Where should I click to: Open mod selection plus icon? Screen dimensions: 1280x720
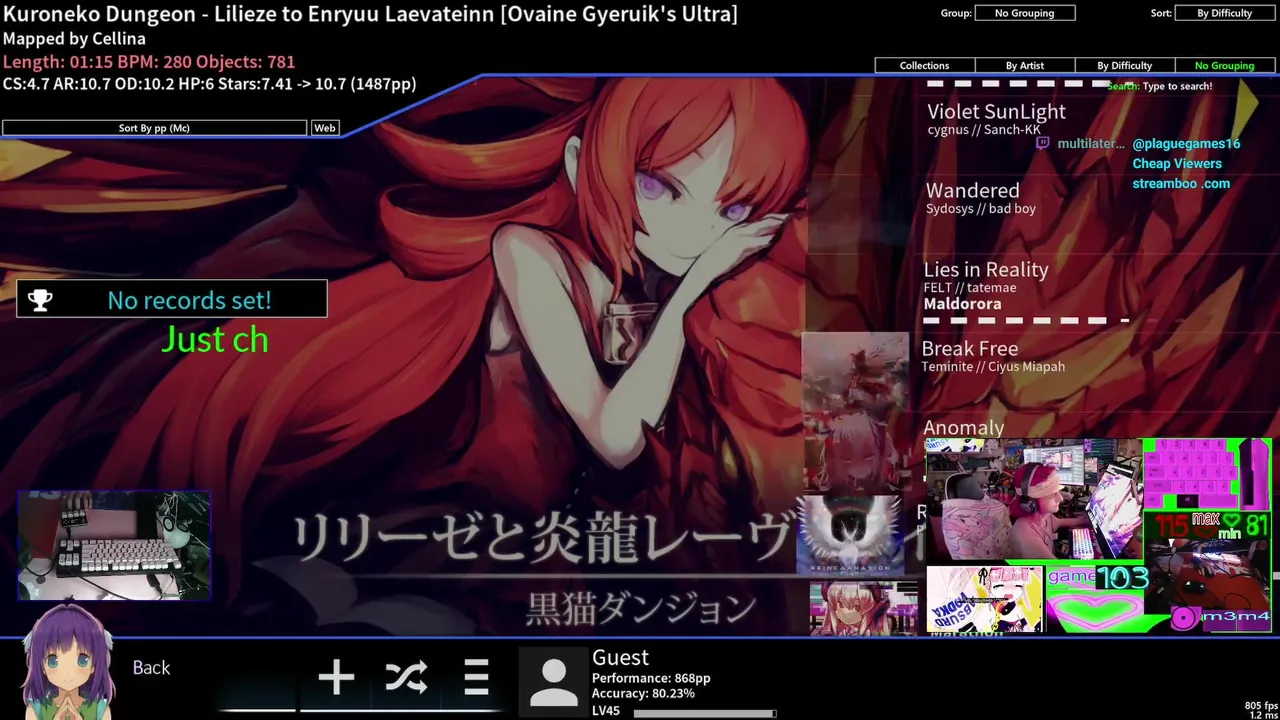[x=336, y=677]
